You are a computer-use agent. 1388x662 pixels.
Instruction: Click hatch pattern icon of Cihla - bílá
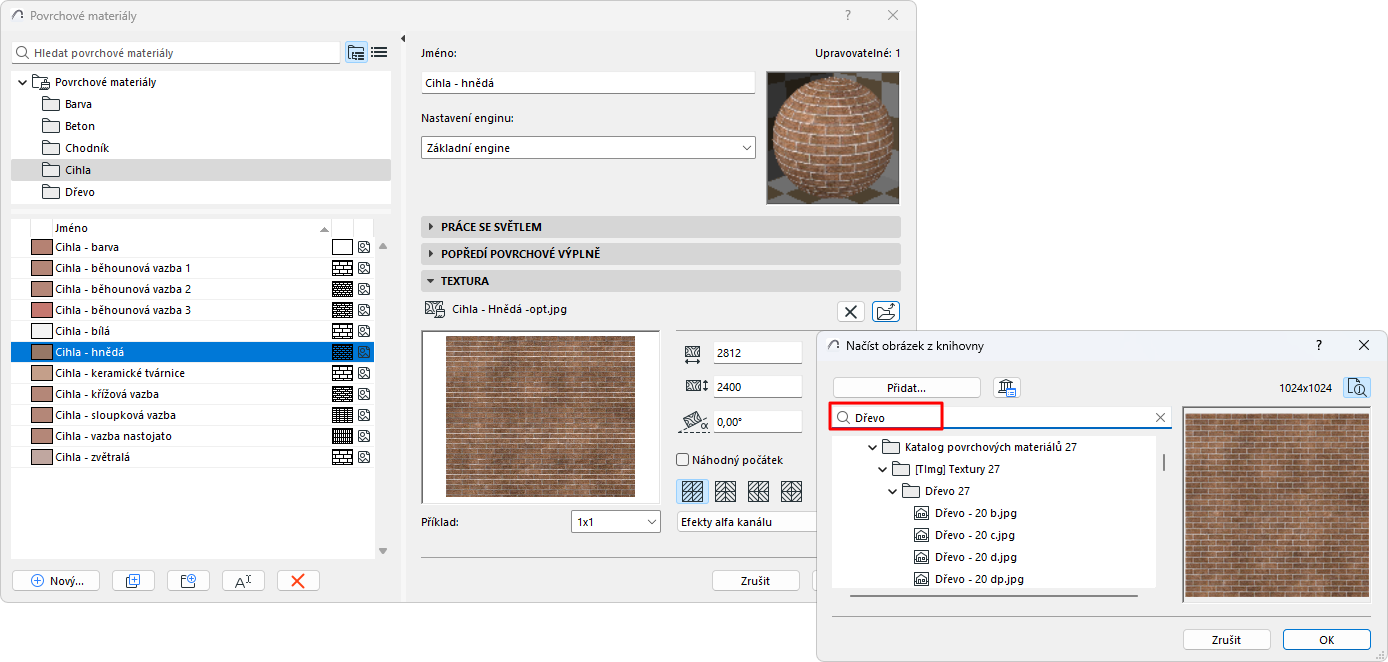point(342,331)
